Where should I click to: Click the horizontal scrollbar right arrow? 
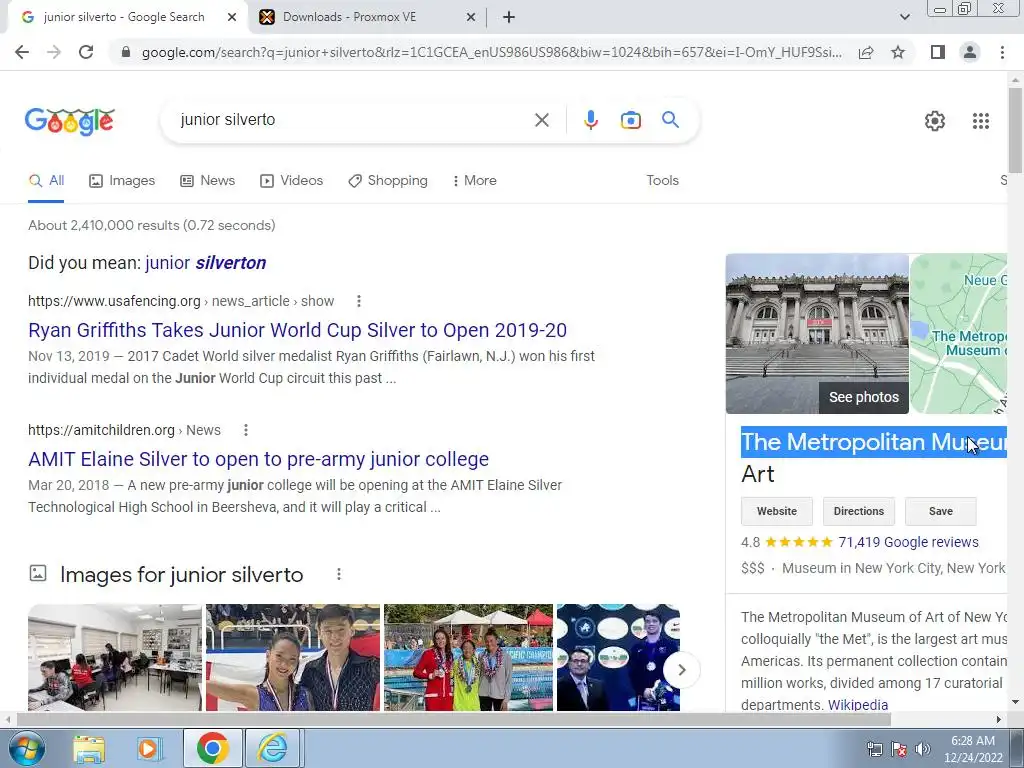tap(998, 719)
